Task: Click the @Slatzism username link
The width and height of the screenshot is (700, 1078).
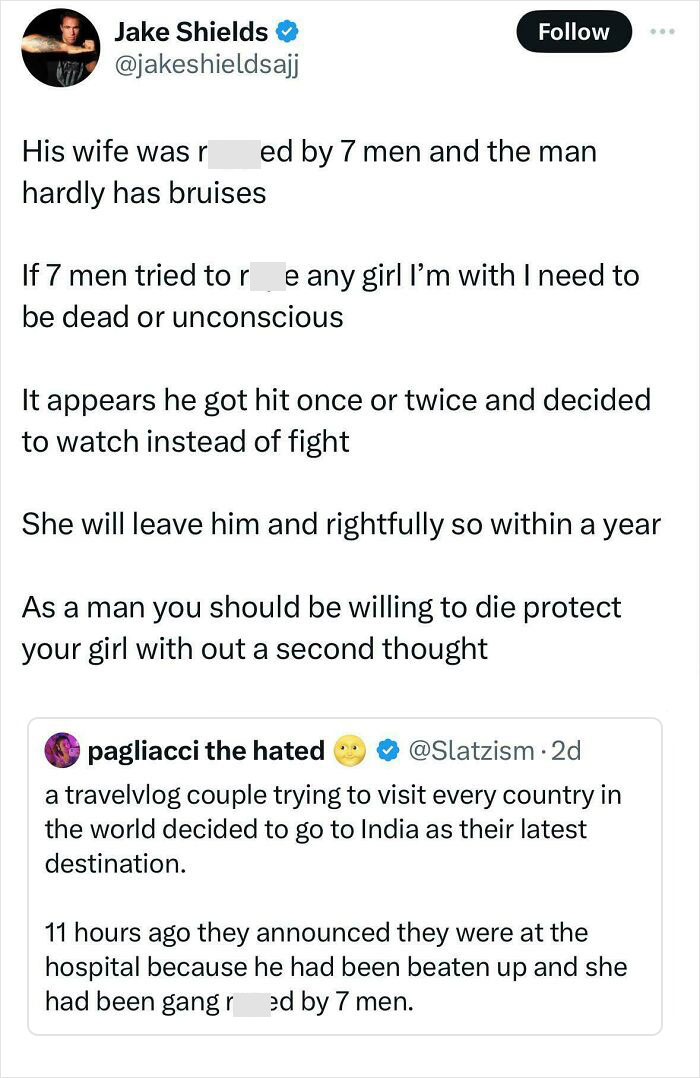Action: coord(470,749)
